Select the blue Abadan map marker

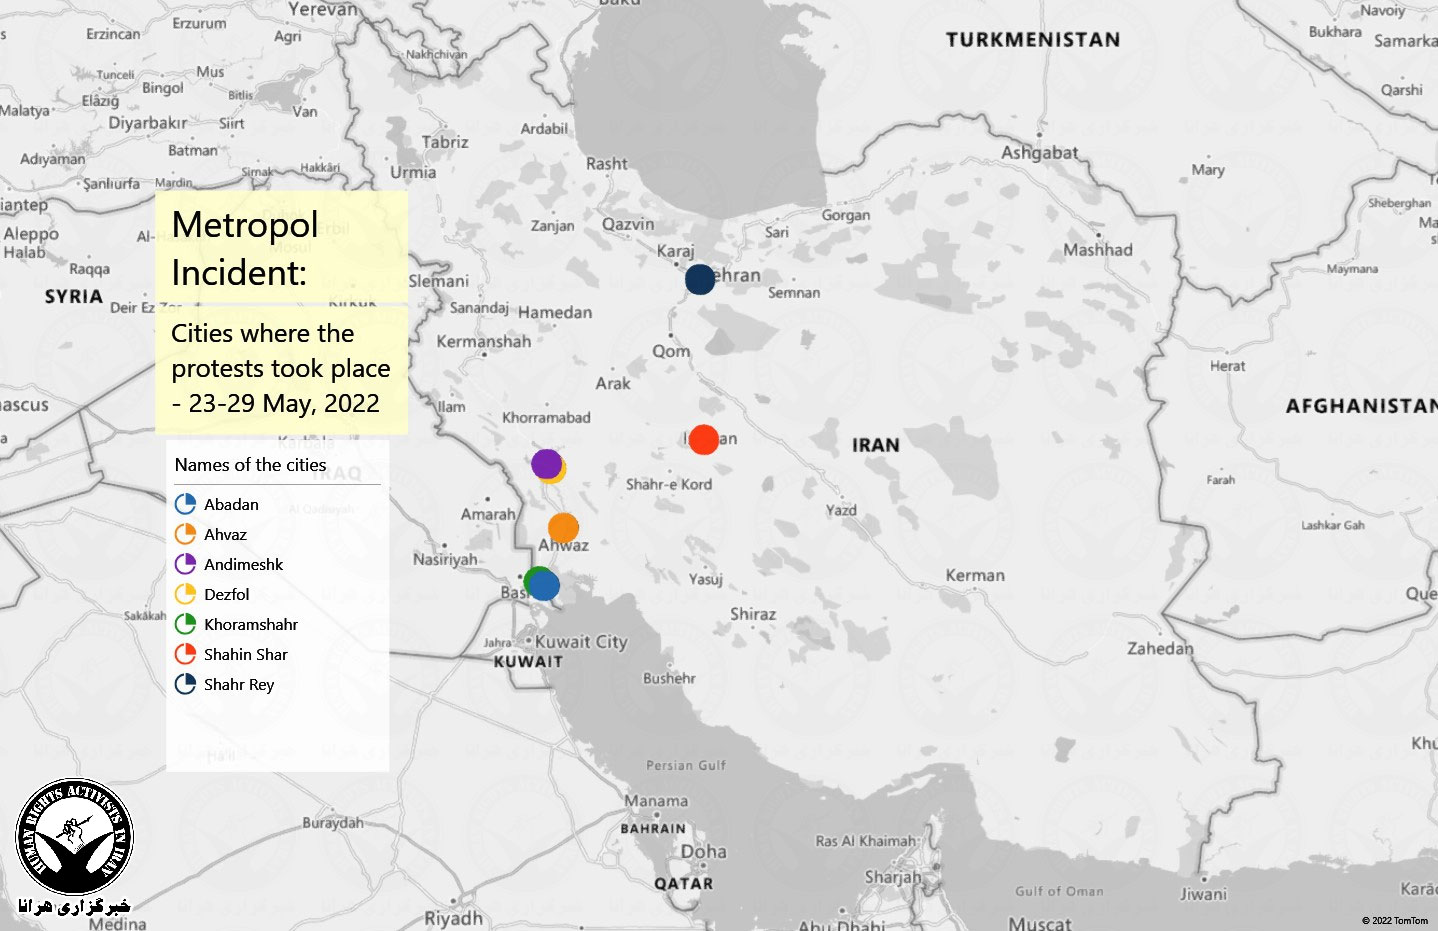coord(545,585)
